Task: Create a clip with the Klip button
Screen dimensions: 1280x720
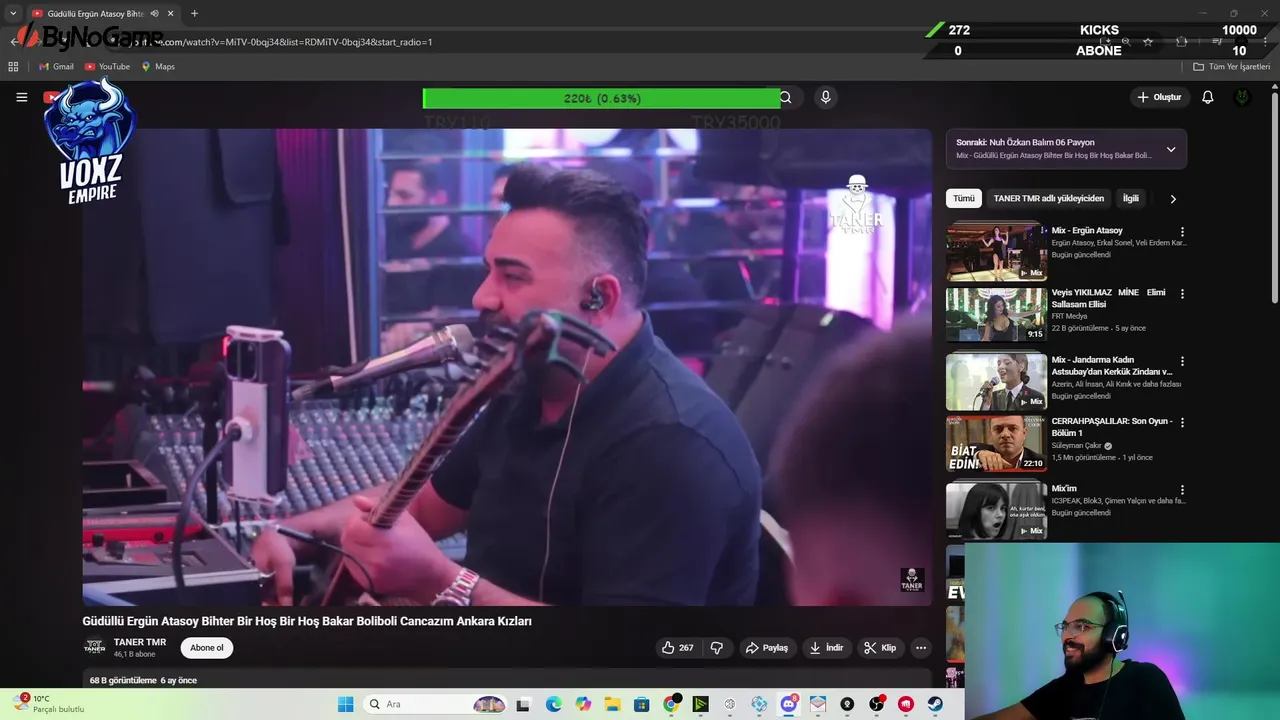Action: 880,648
